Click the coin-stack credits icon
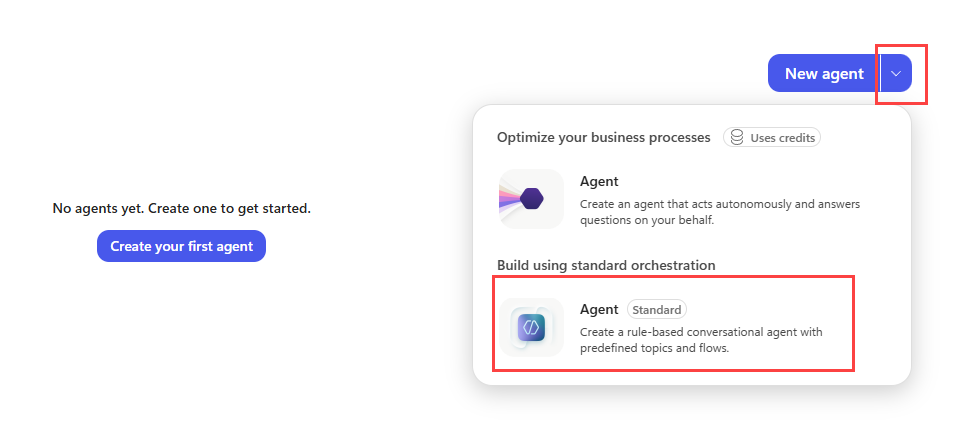962x426 pixels. (x=737, y=137)
